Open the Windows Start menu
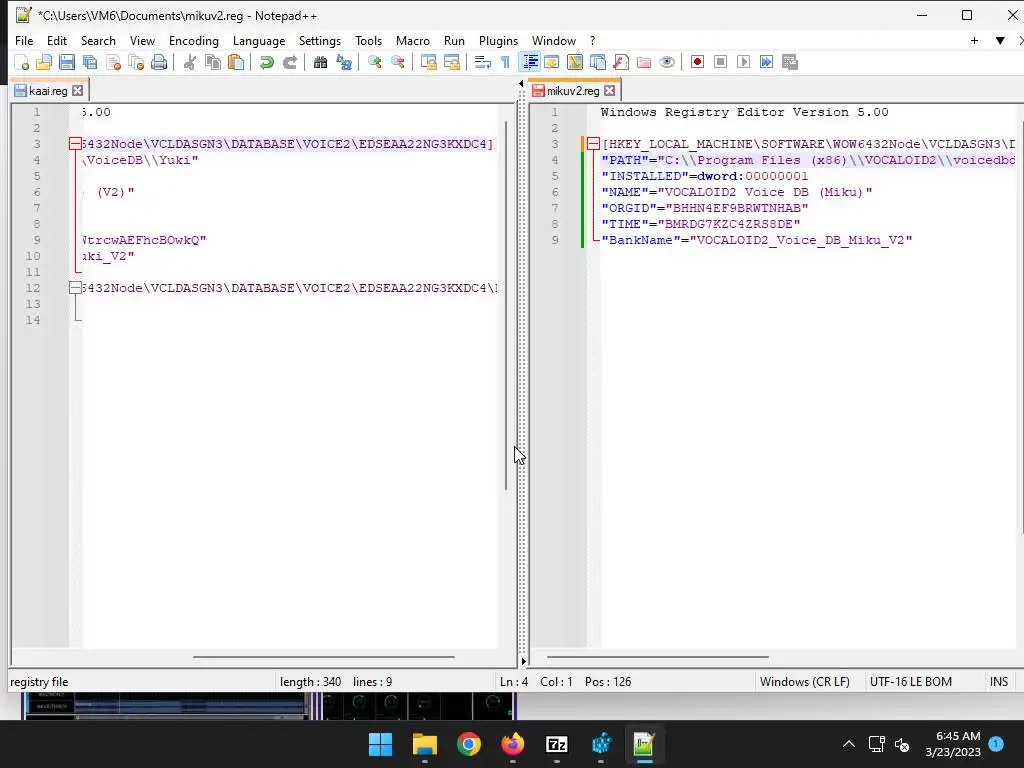Viewport: 1024px width, 768px height. coord(380,744)
